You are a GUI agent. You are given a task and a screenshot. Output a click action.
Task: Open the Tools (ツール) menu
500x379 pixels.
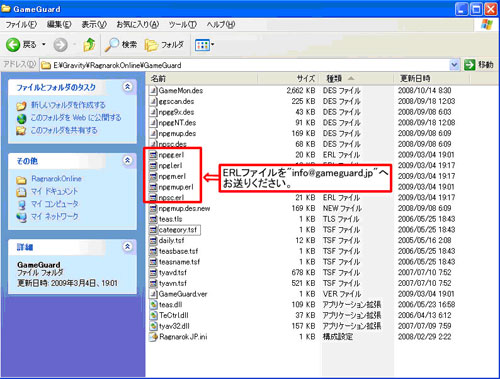click(x=183, y=25)
